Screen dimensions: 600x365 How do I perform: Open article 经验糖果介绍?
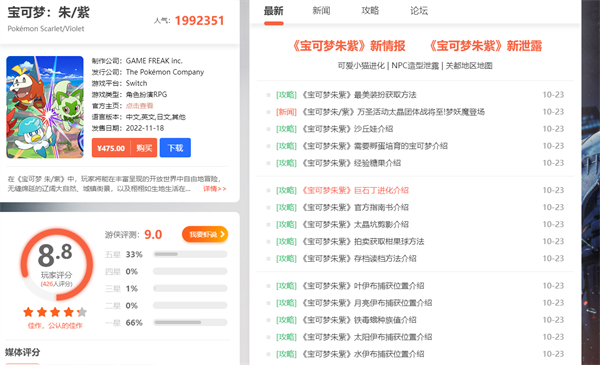tap(351, 163)
